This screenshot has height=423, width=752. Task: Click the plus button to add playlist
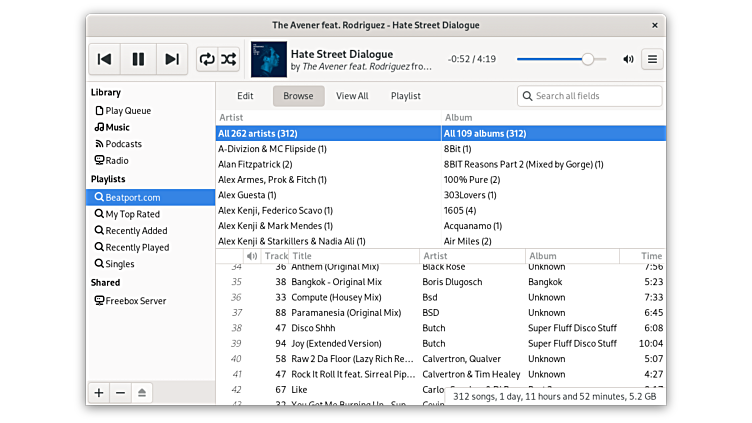99,393
